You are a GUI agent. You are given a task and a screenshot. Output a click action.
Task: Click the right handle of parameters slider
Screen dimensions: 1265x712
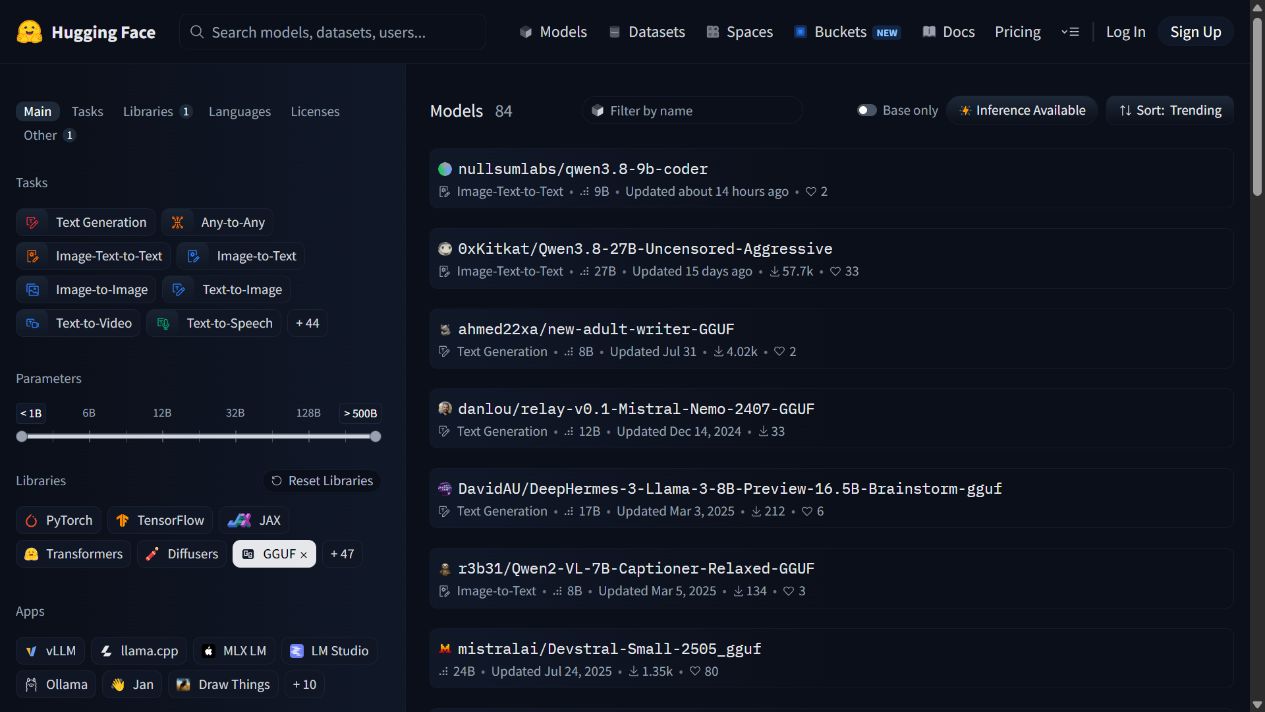(375, 436)
